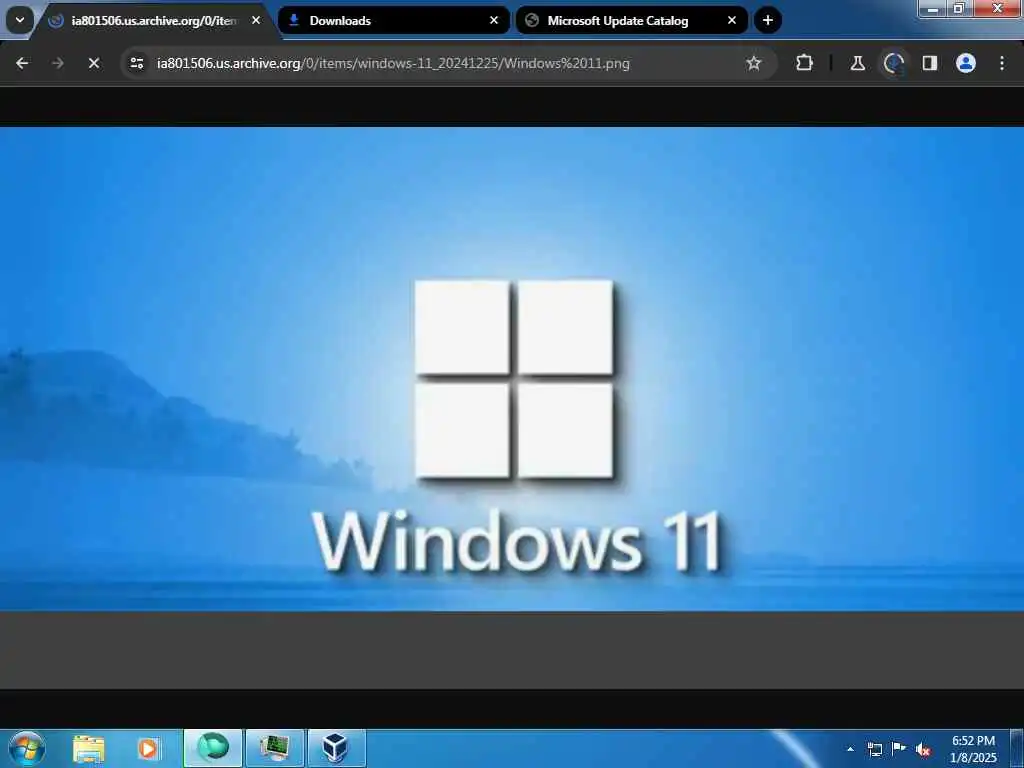Switch to the Microsoft Update Catalog tab
Screen dimensions: 1024x768
(x=632, y=20)
